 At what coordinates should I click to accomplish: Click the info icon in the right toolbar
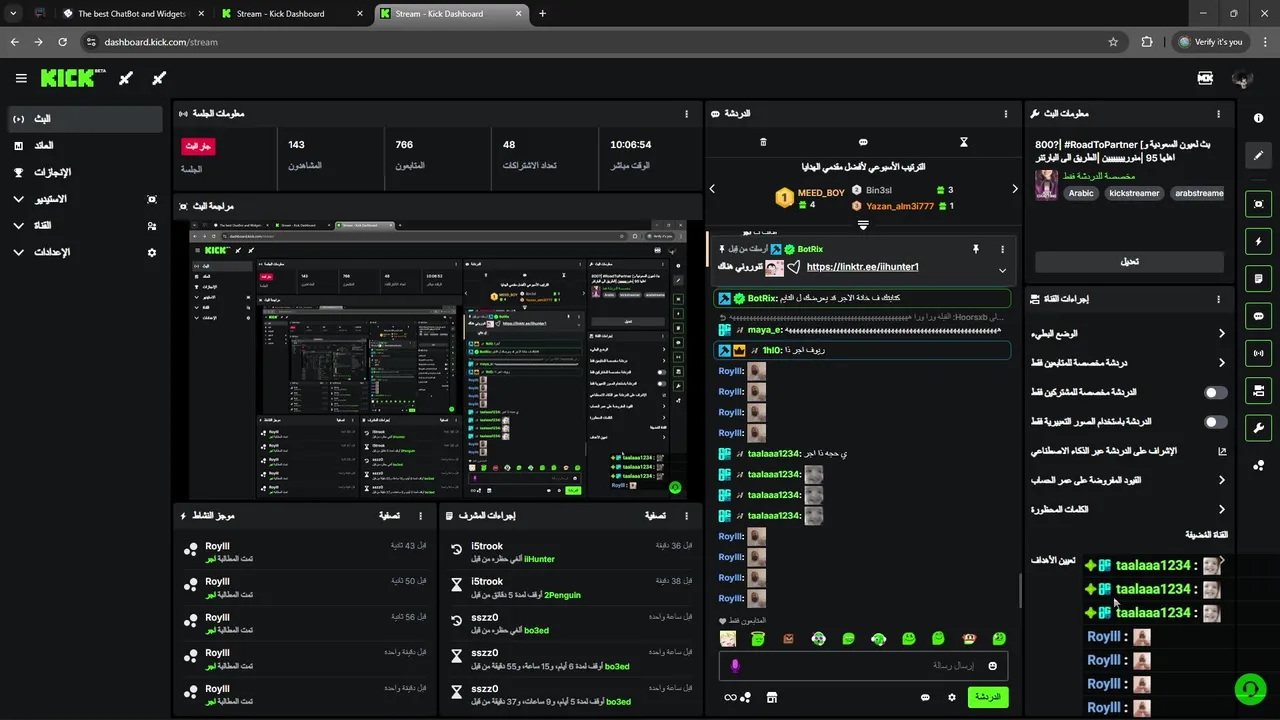[x=1258, y=118]
